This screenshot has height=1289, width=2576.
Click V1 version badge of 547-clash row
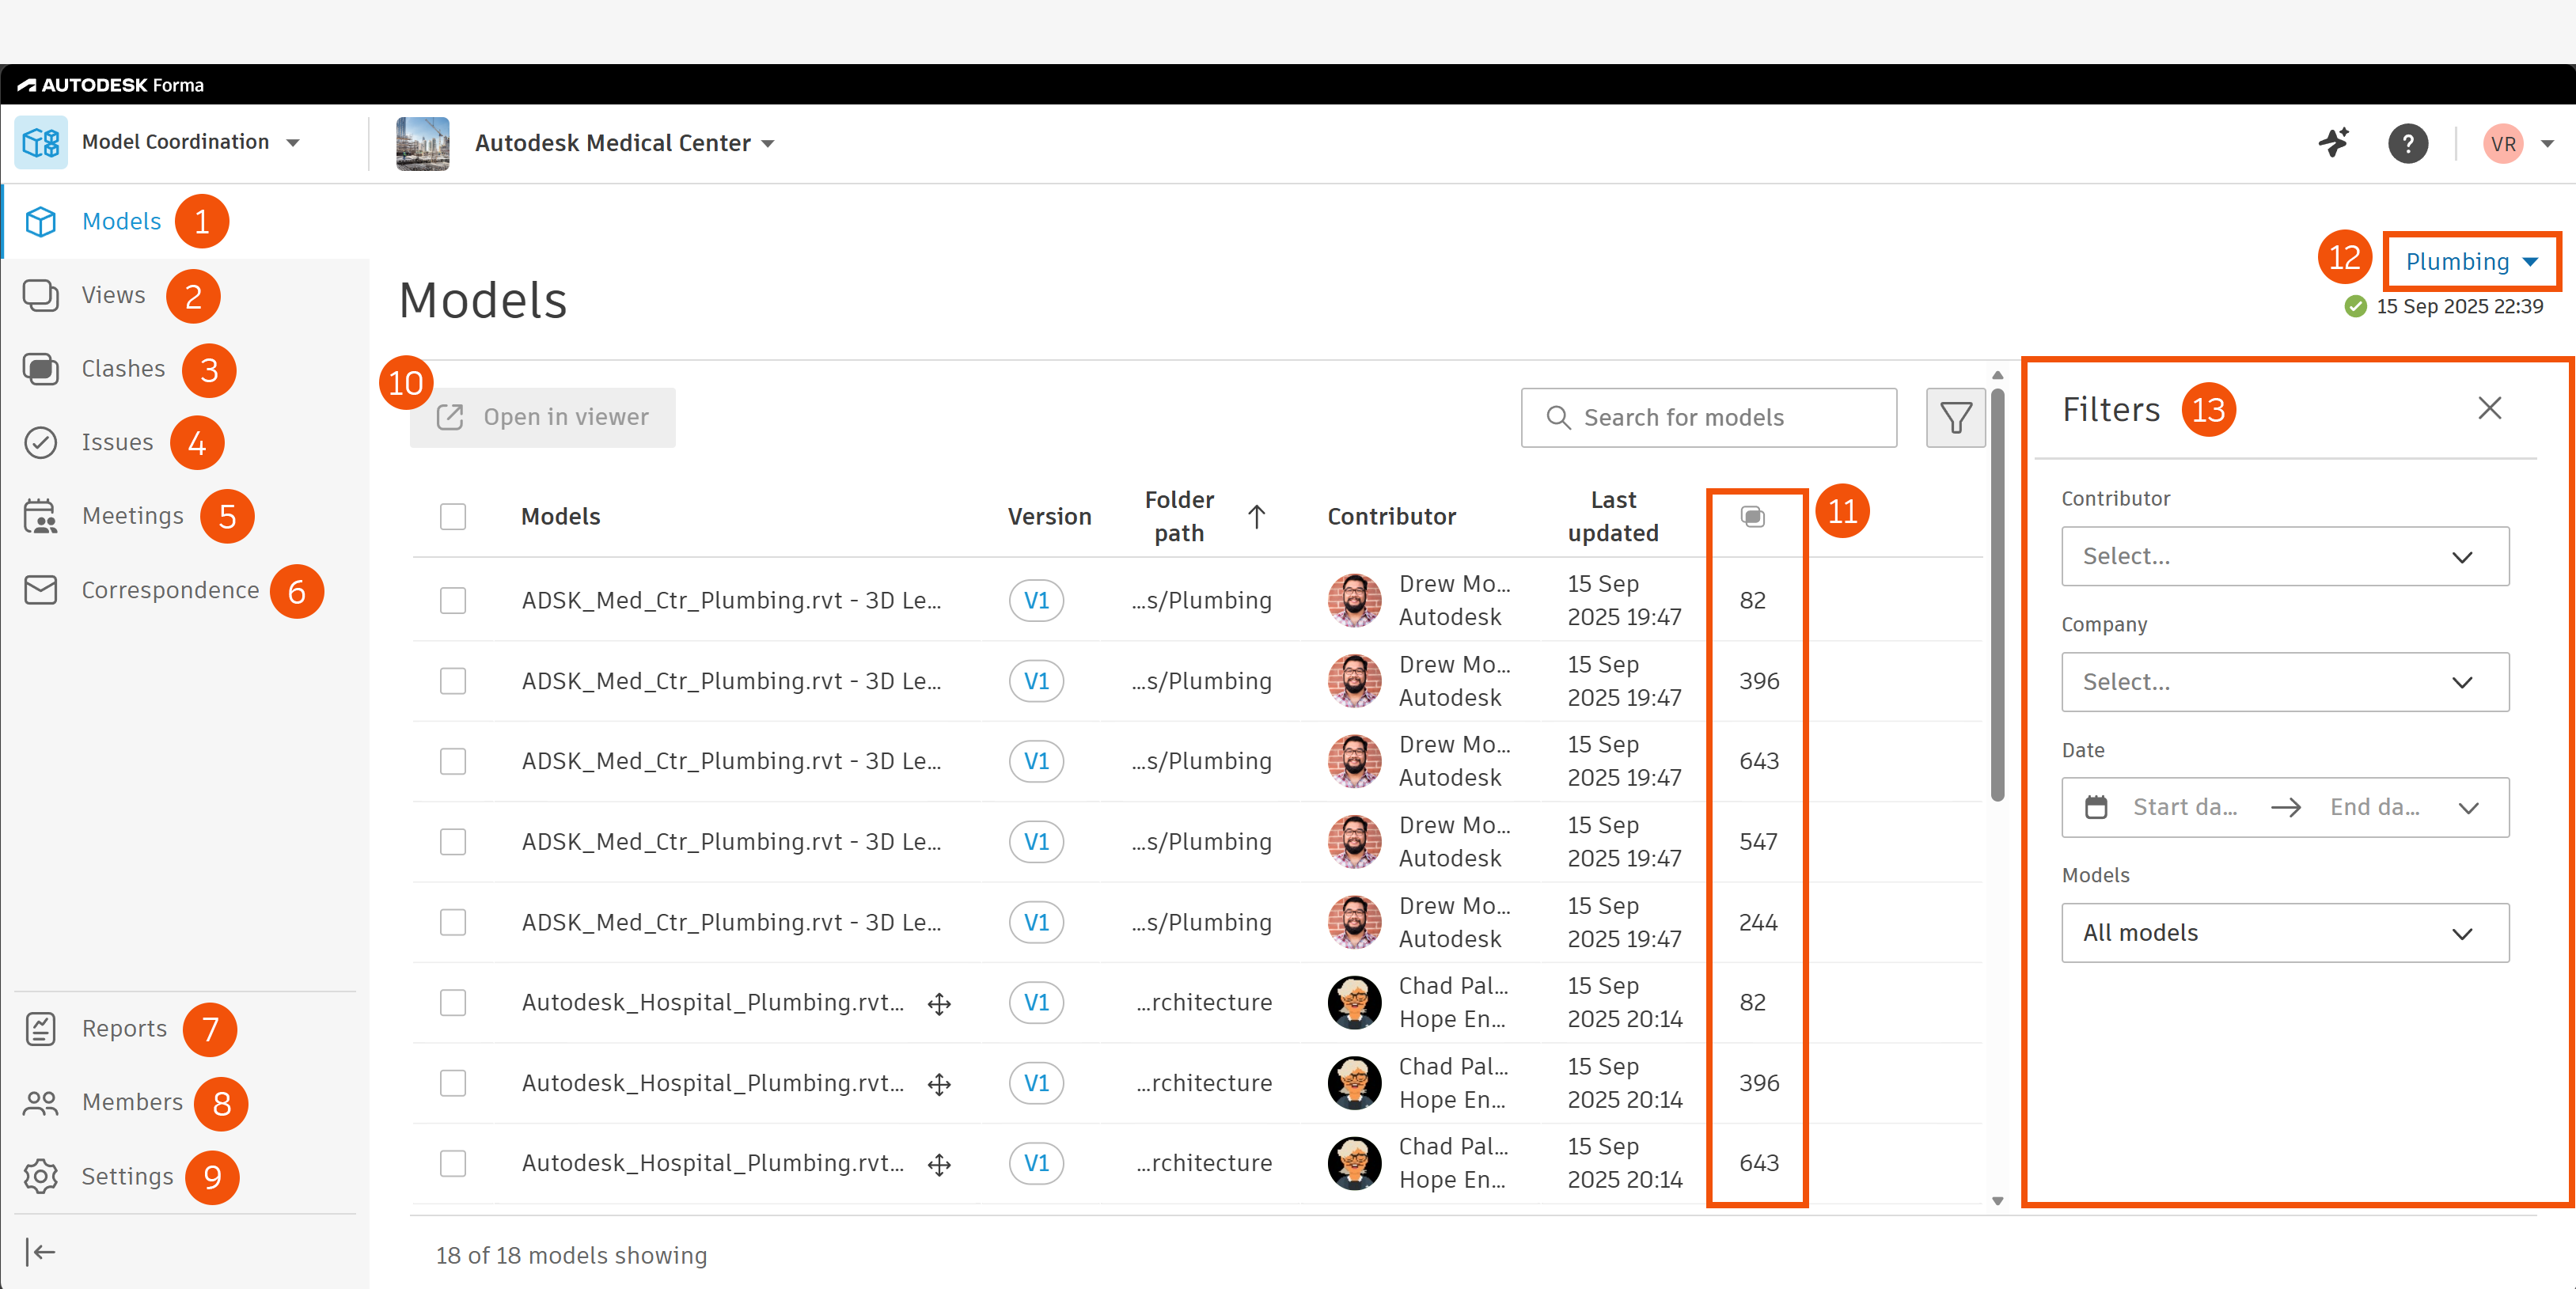(1036, 842)
